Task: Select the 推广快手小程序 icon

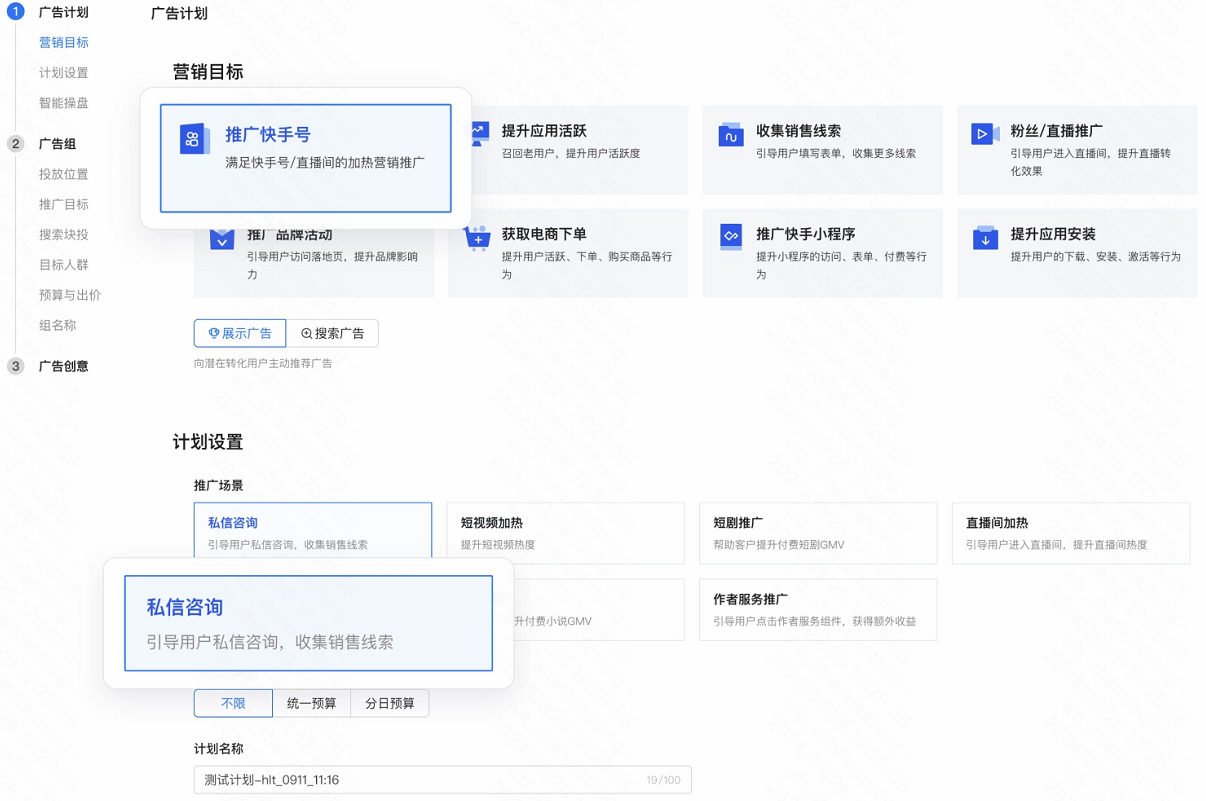Action: (729, 238)
